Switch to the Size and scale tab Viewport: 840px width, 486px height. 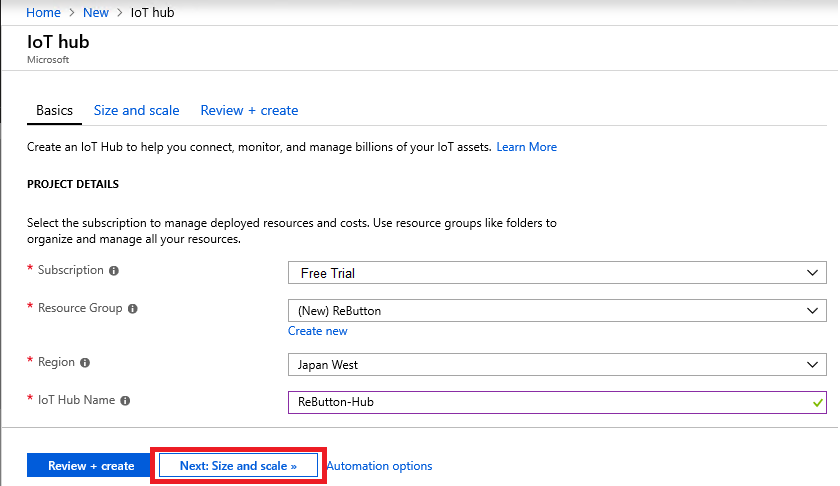pyautogui.click(x=137, y=110)
